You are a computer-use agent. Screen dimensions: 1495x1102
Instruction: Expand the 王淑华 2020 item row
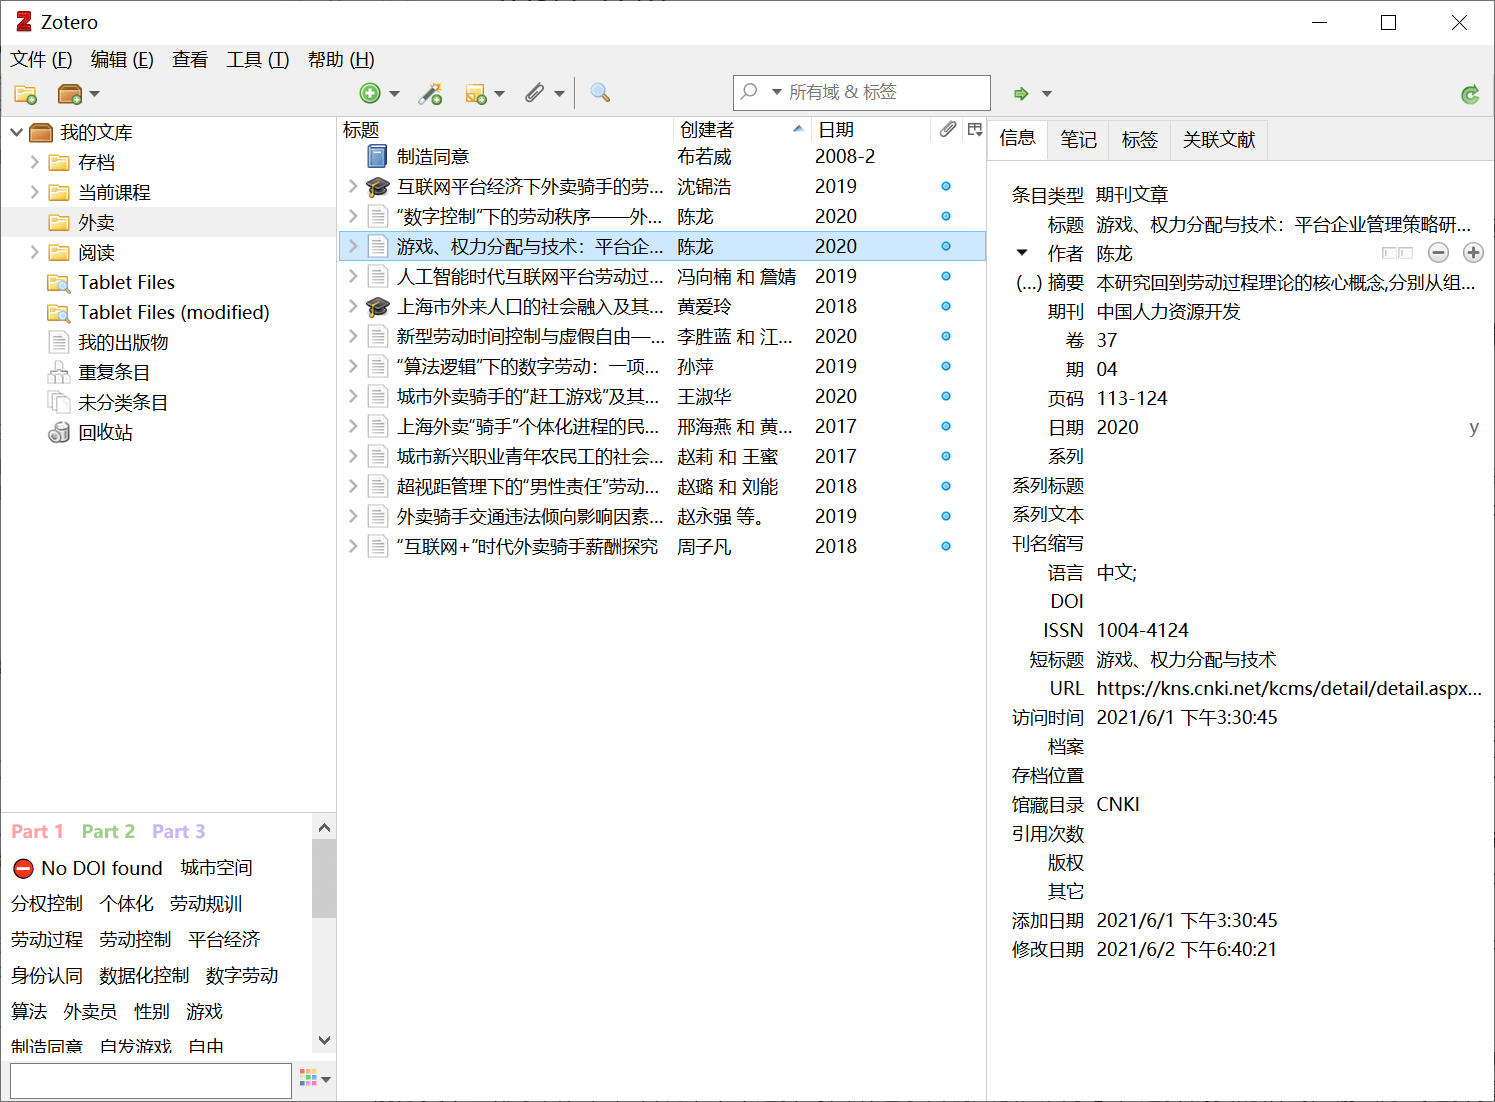(353, 396)
